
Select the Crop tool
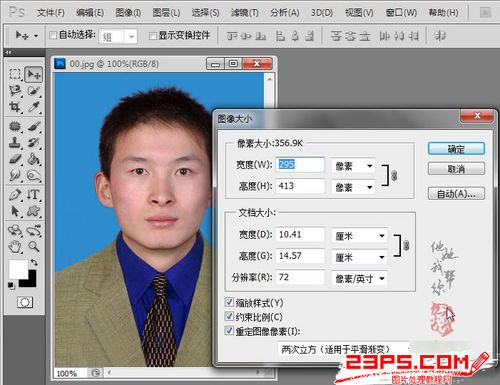(x=15, y=107)
